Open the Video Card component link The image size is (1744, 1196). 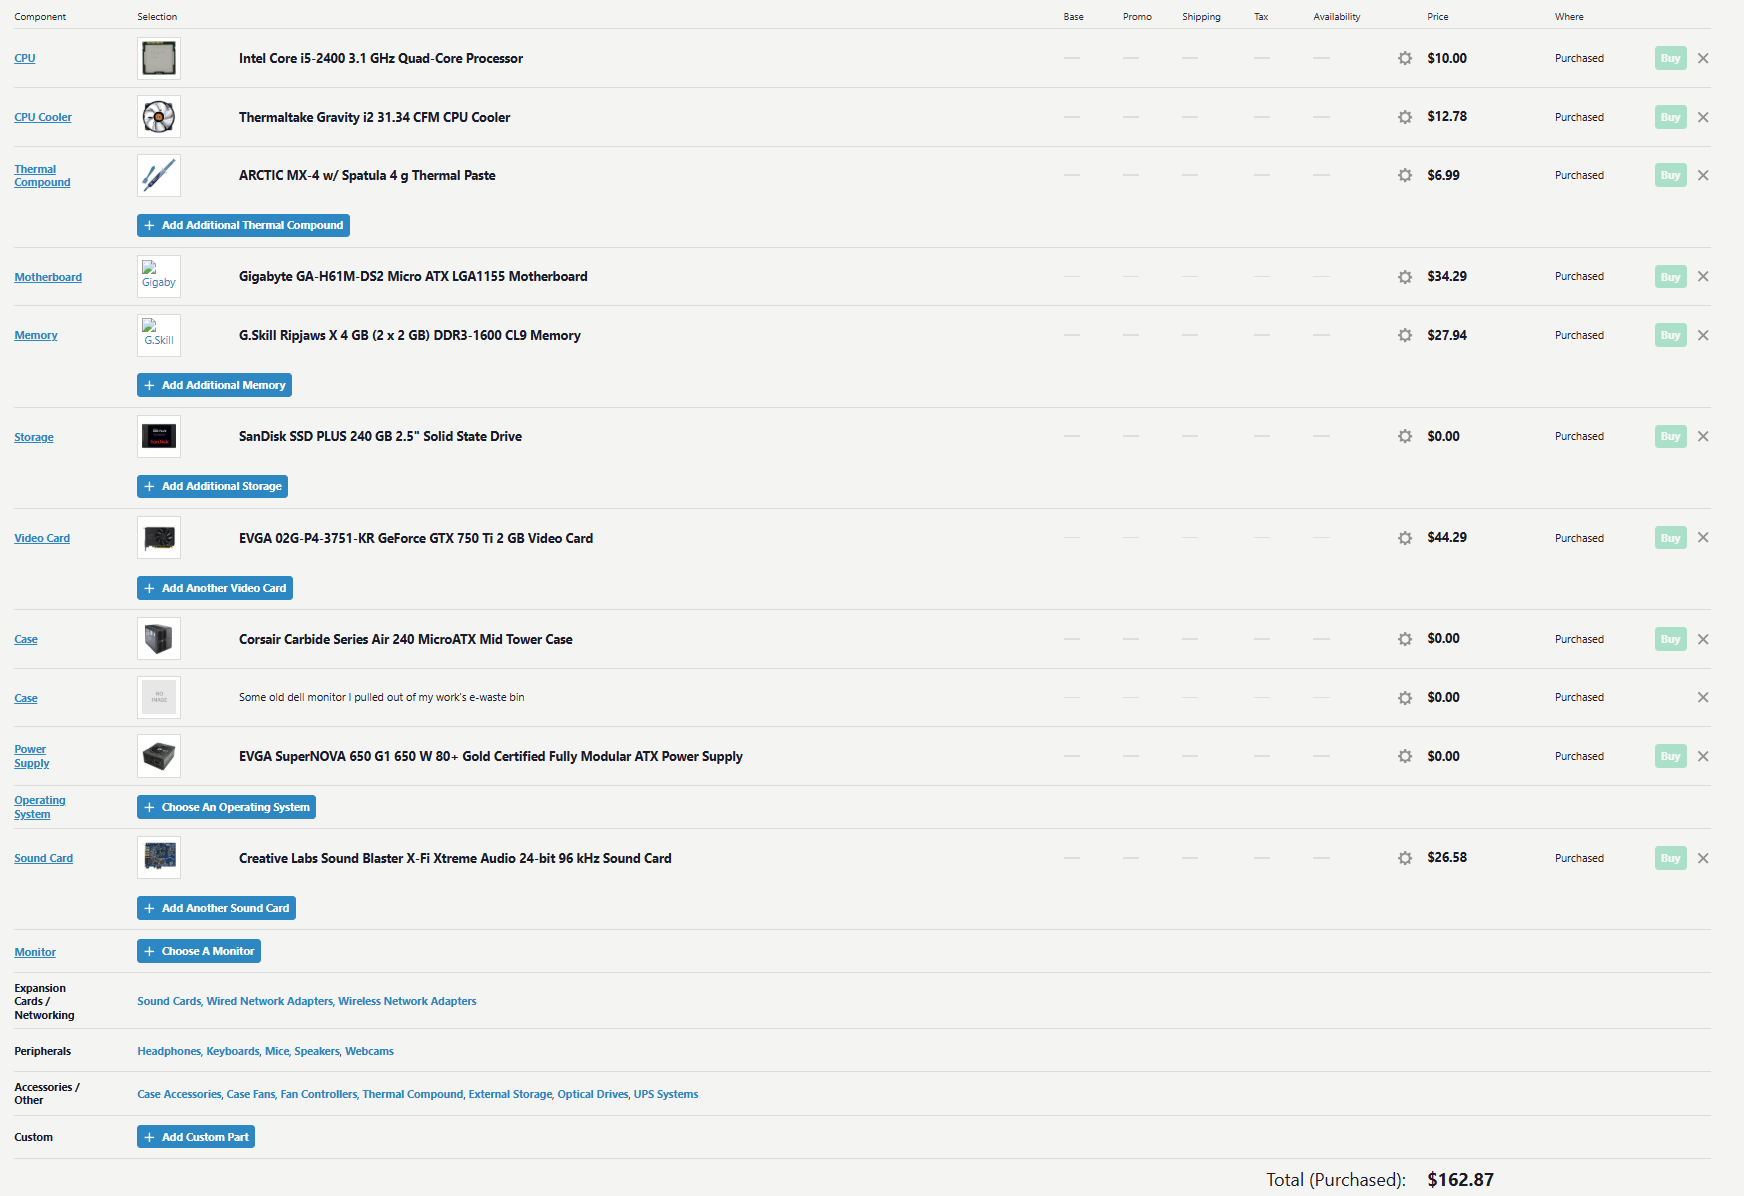(42, 538)
